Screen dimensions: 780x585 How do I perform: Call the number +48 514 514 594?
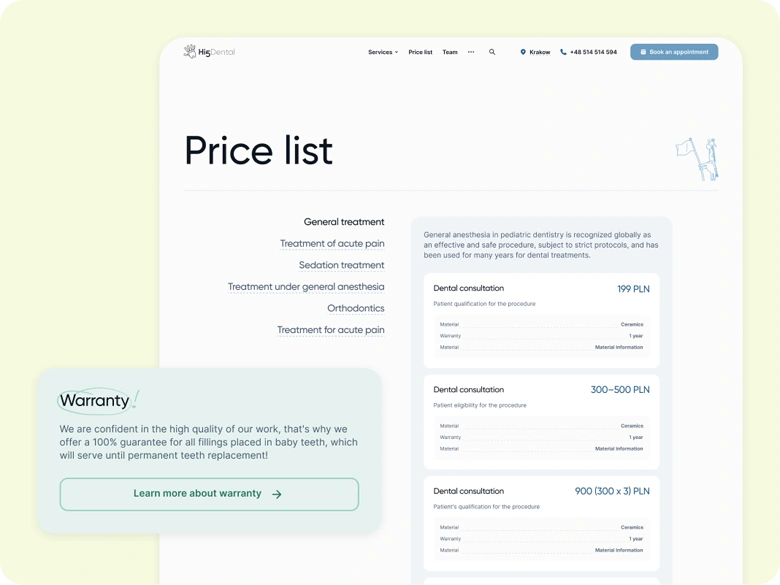pos(593,52)
